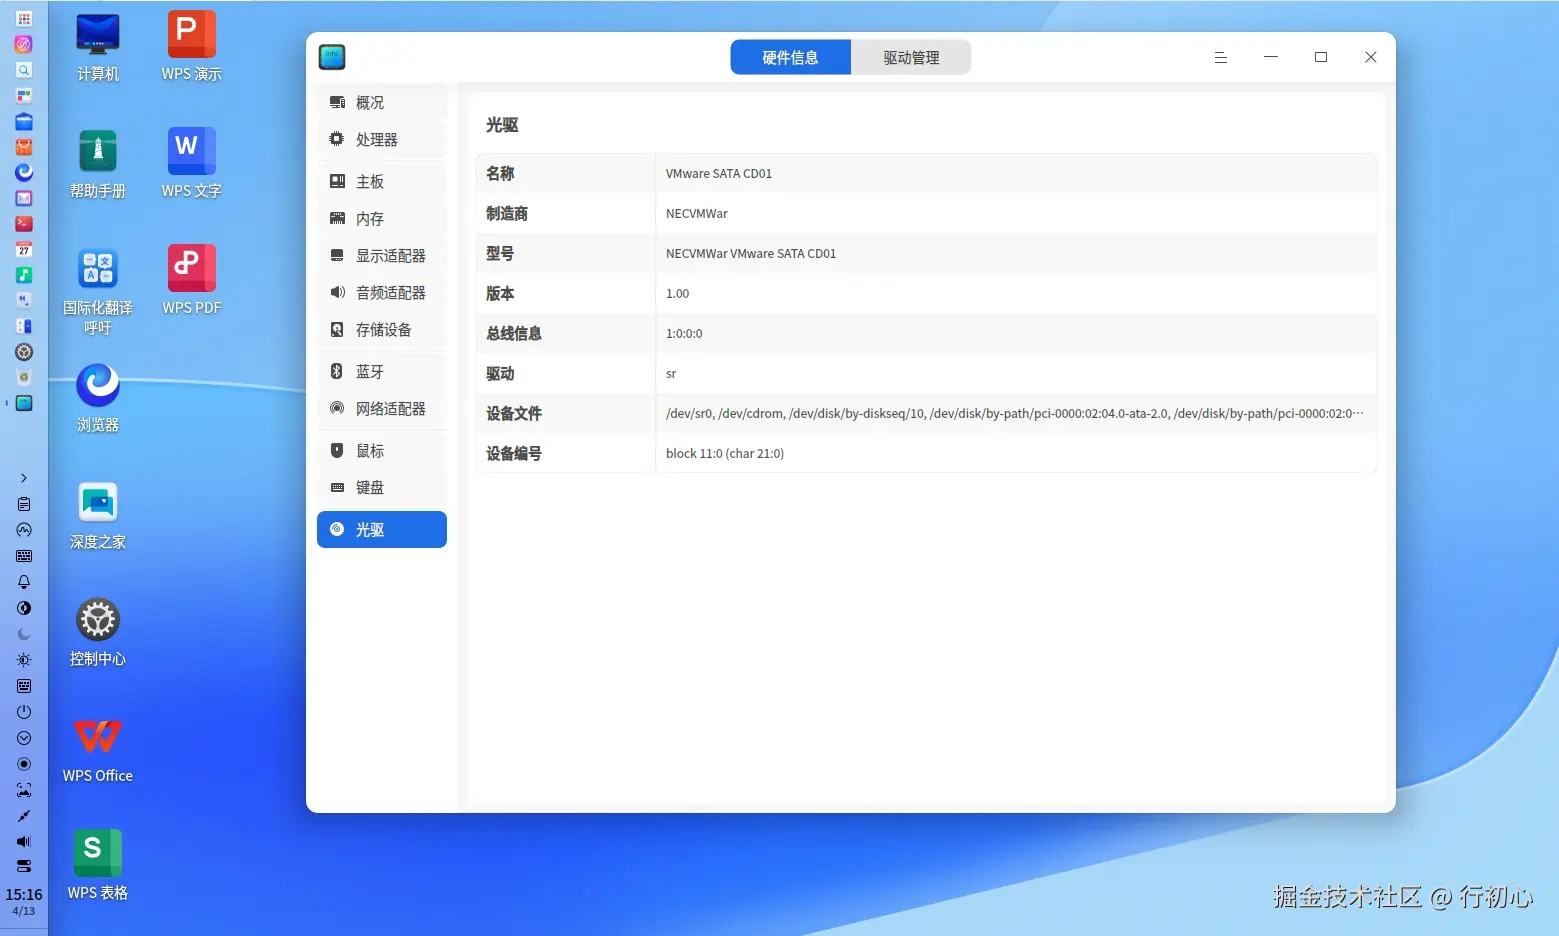Switch to the 驱动管理 tab

pyautogui.click(x=911, y=58)
